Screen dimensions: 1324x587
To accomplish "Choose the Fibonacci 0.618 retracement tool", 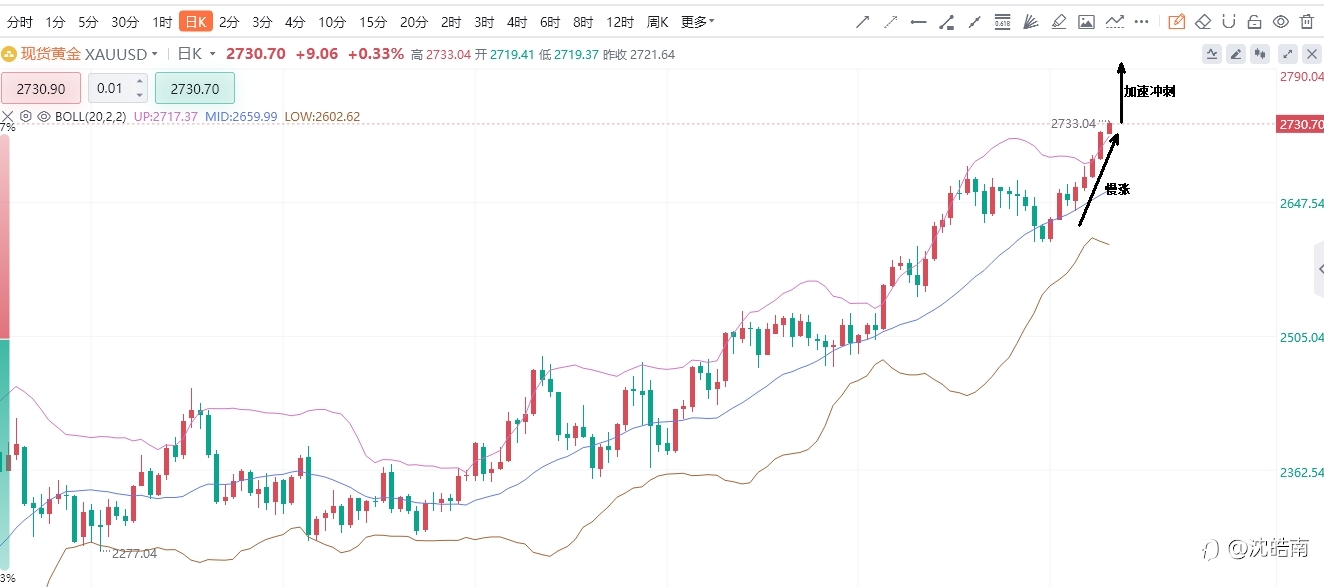I will [x=1002, y=21].
